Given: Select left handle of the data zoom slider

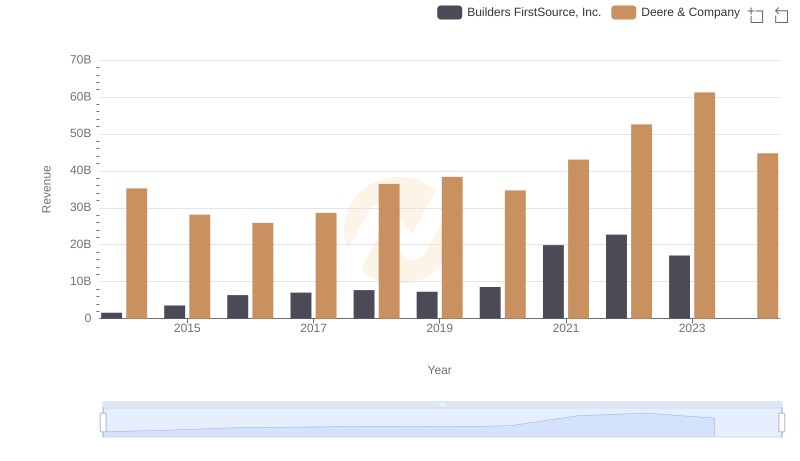Looking at the screenshot, I should [x=103, y=423].
